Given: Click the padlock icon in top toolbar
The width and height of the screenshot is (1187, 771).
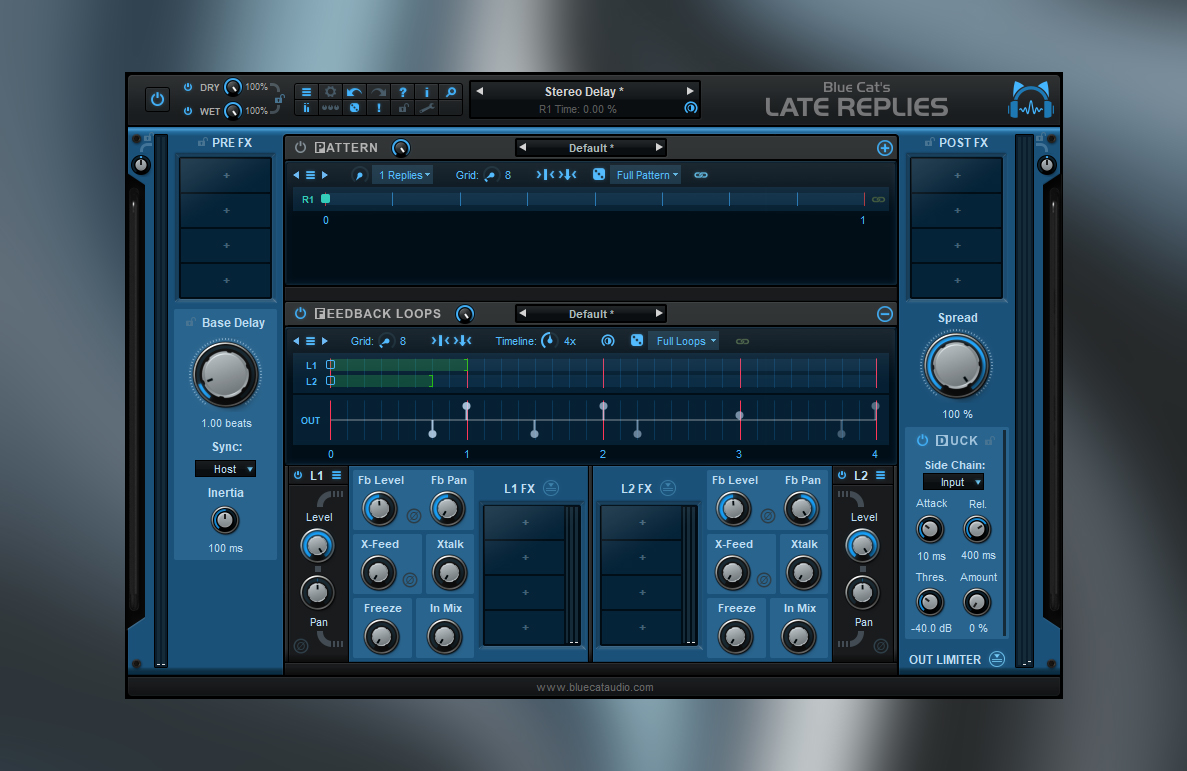Looking at the screenshot, I should coord(403,108).
